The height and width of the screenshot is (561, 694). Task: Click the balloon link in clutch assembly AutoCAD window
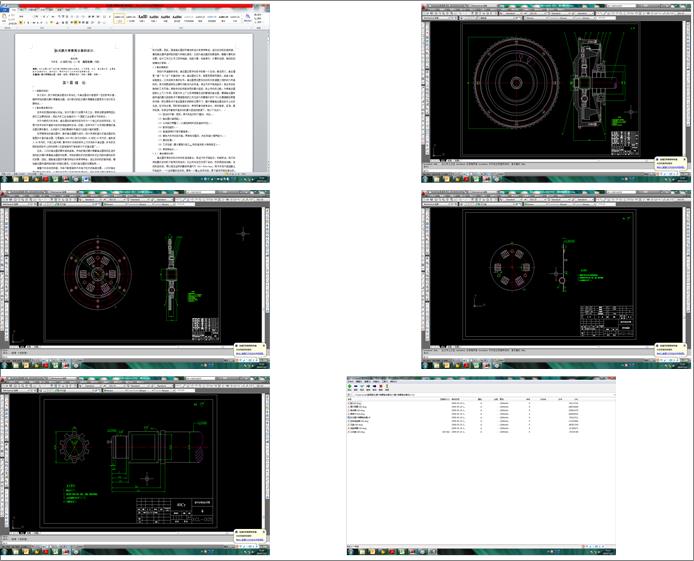click(671, 167)
